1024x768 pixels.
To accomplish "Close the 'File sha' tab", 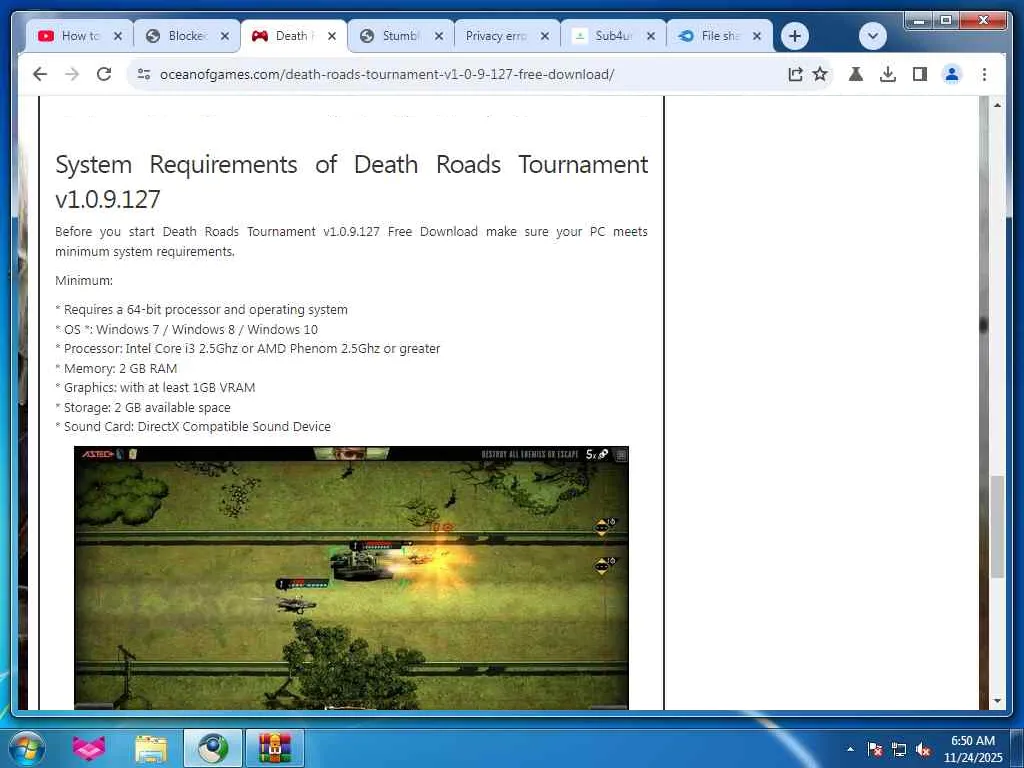I will (x=757, y=36).
